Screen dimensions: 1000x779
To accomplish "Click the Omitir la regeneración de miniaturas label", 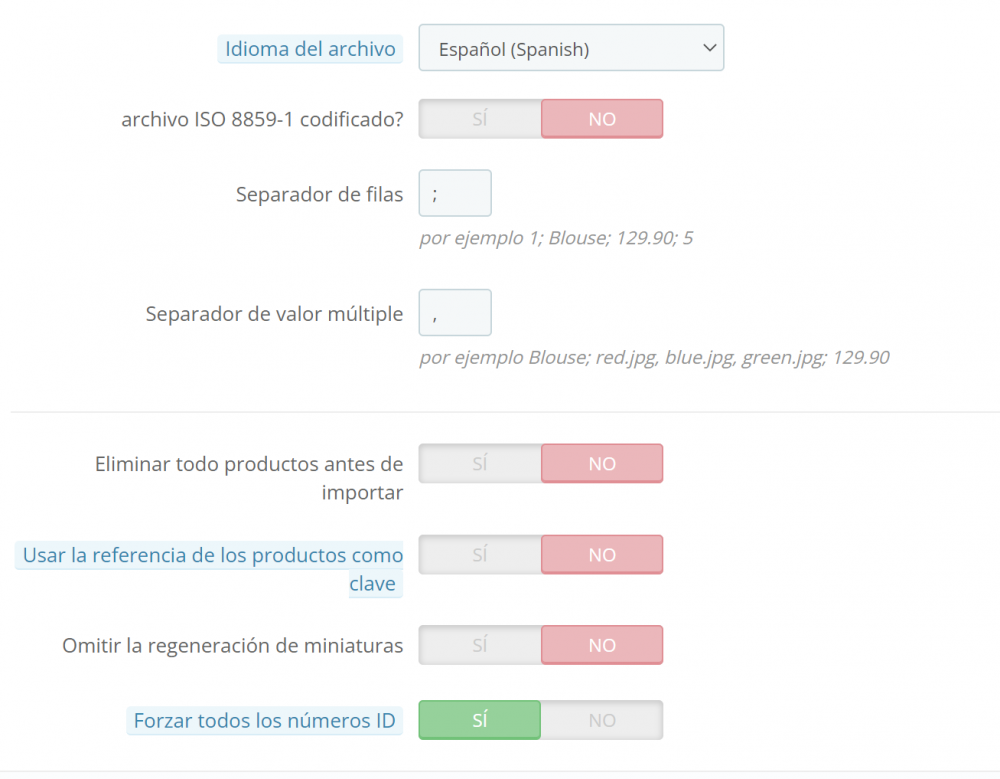I will [x=232, y=646].
